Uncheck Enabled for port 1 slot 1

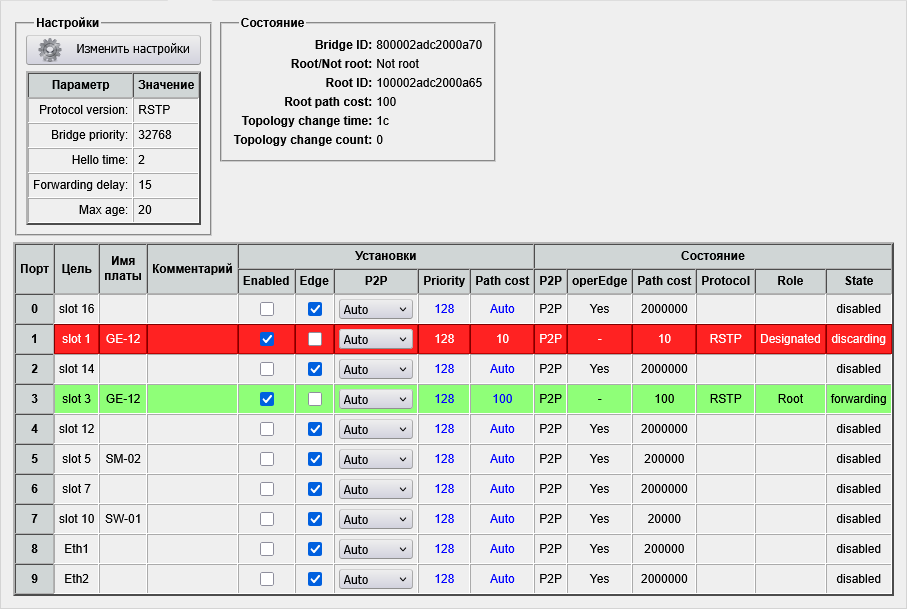click(x=267, y=339)
